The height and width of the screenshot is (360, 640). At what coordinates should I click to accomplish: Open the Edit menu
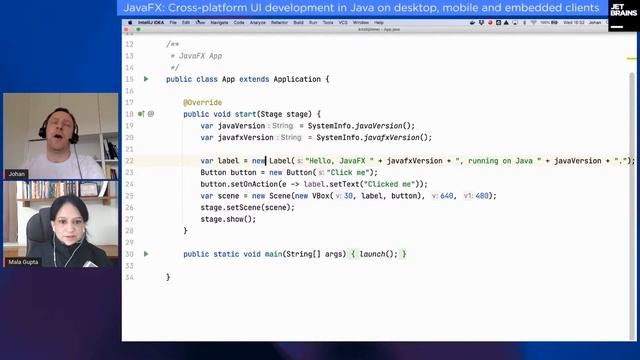pos(186,23)
